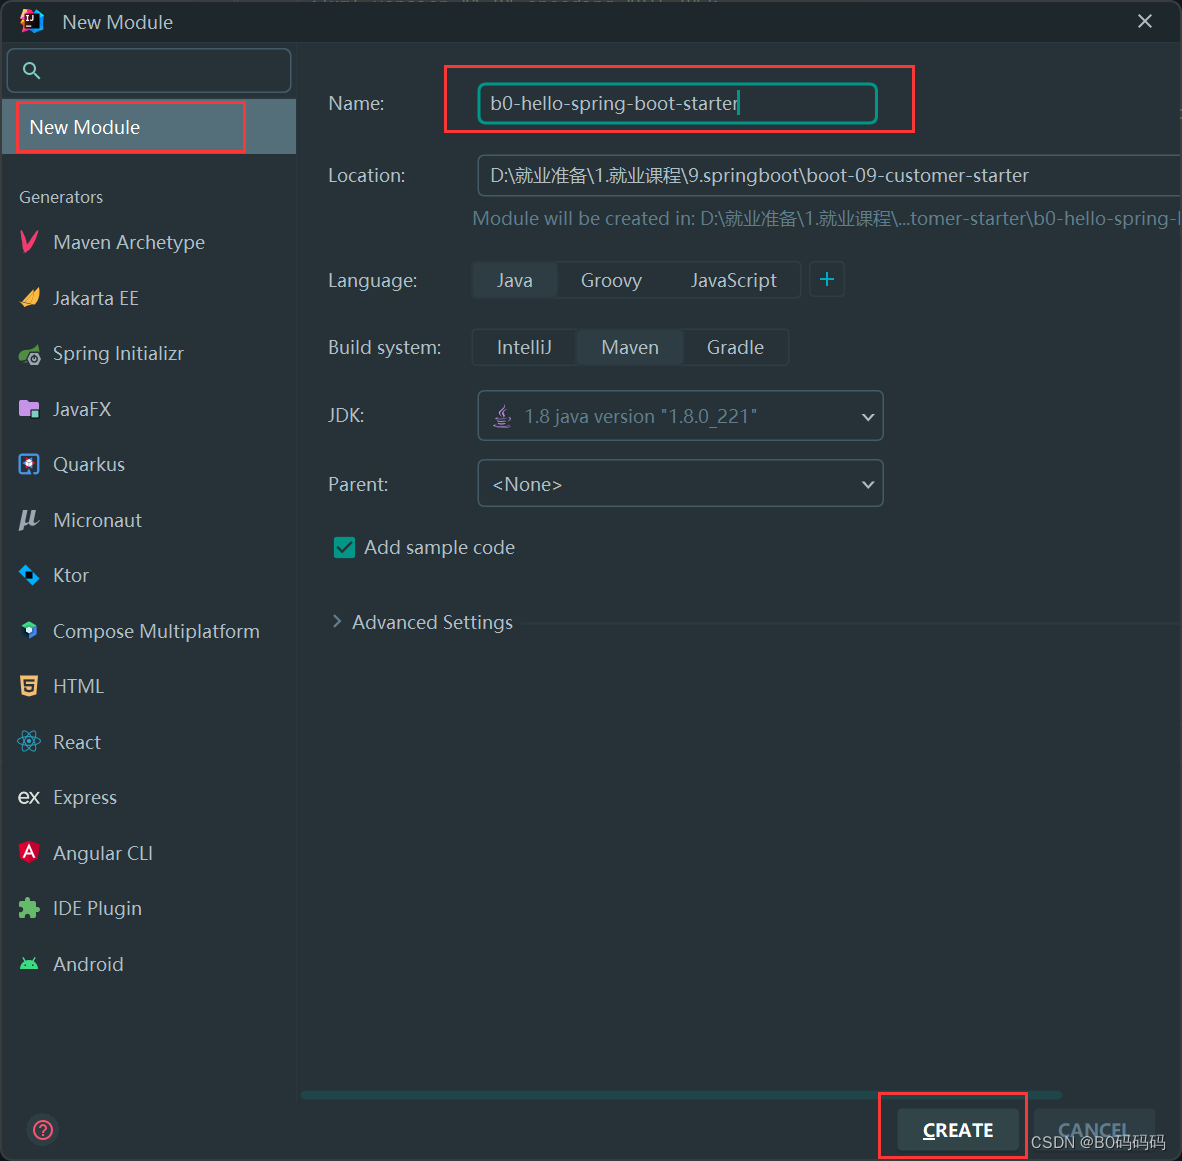Click the Location path field
The image size is (1182, 1161).
click(829, 176)
